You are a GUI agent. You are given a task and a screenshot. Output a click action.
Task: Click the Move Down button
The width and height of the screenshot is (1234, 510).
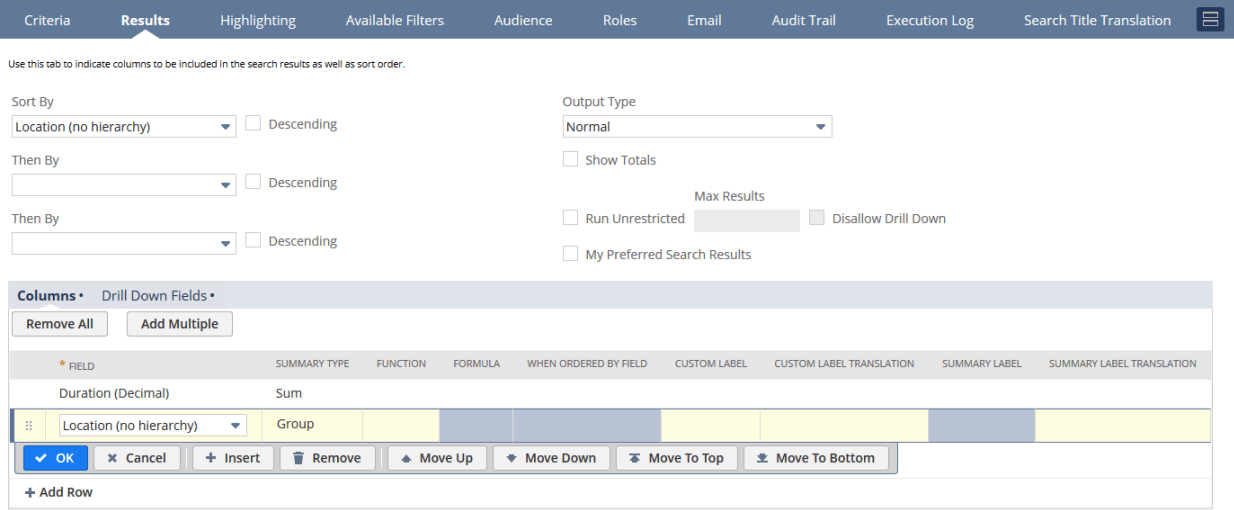click(551, 458)
